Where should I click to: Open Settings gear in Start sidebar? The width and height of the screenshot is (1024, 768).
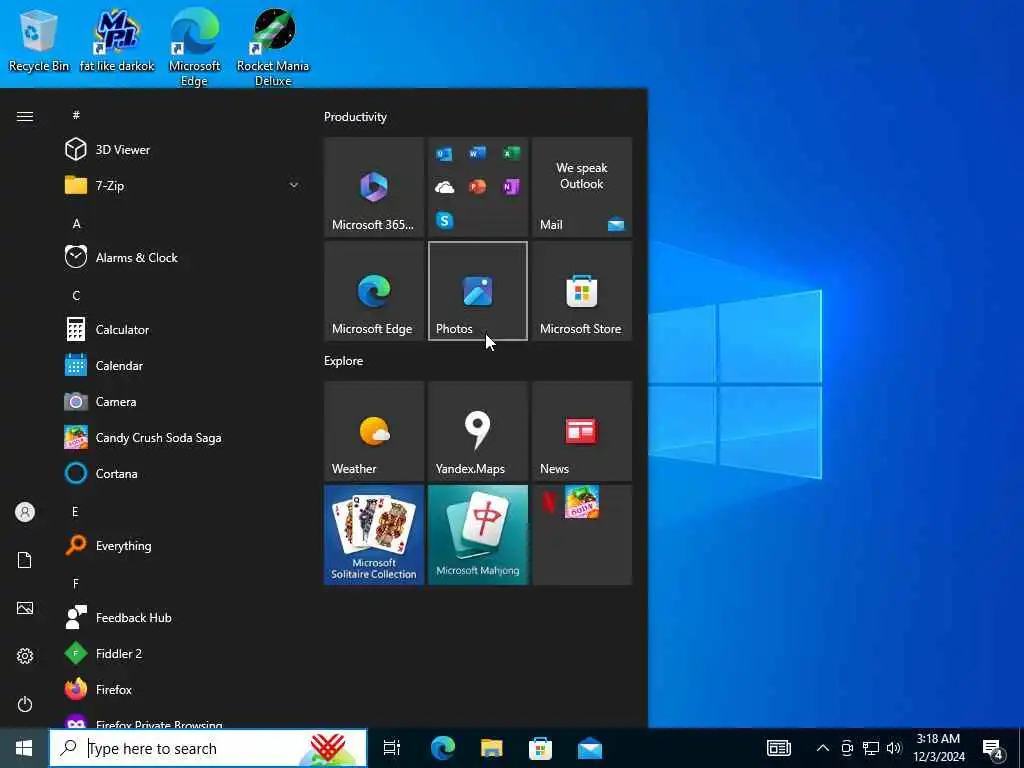tap(25, 656)
